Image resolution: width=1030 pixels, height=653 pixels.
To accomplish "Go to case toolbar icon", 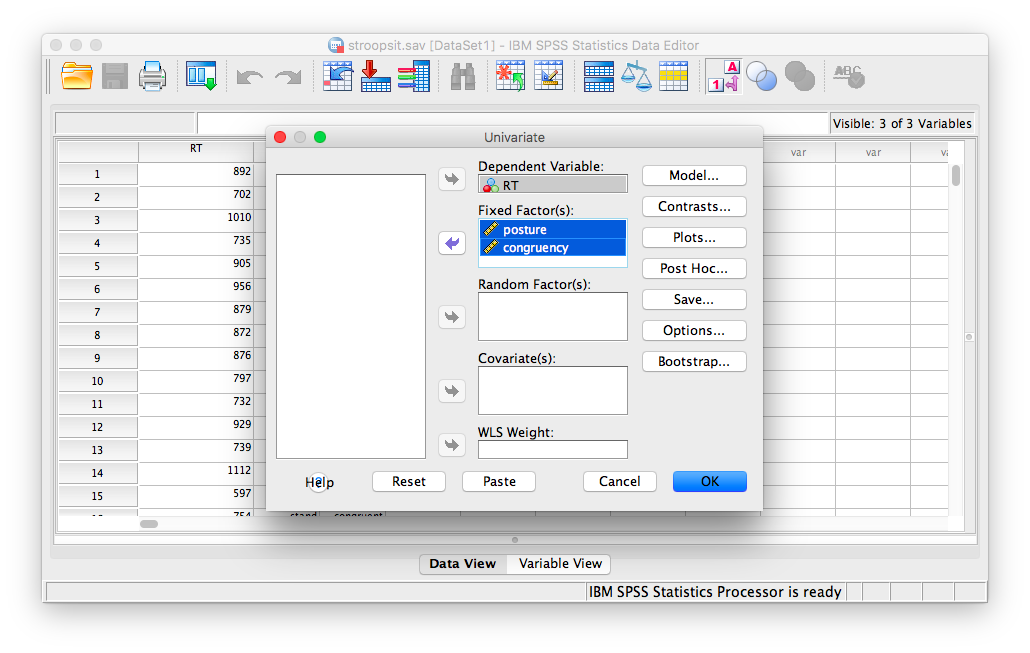I will pos(338,76).
